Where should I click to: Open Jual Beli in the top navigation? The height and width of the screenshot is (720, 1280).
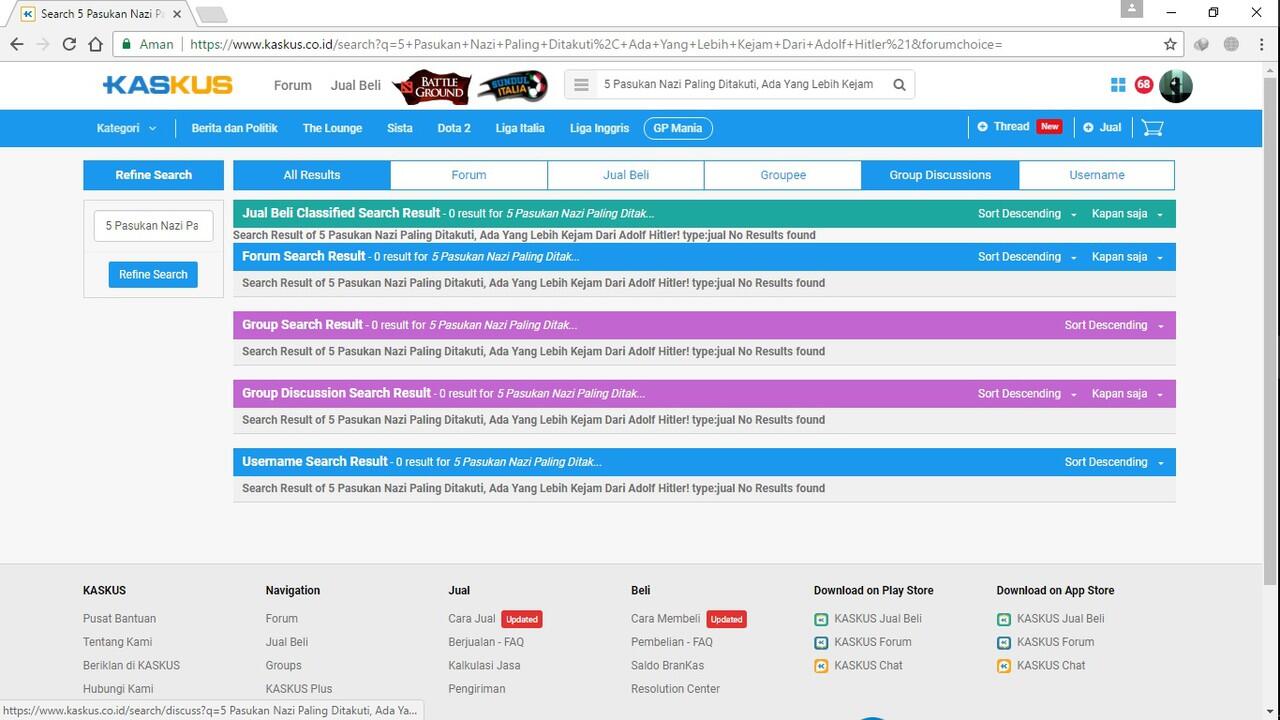(x=356, y=85)
